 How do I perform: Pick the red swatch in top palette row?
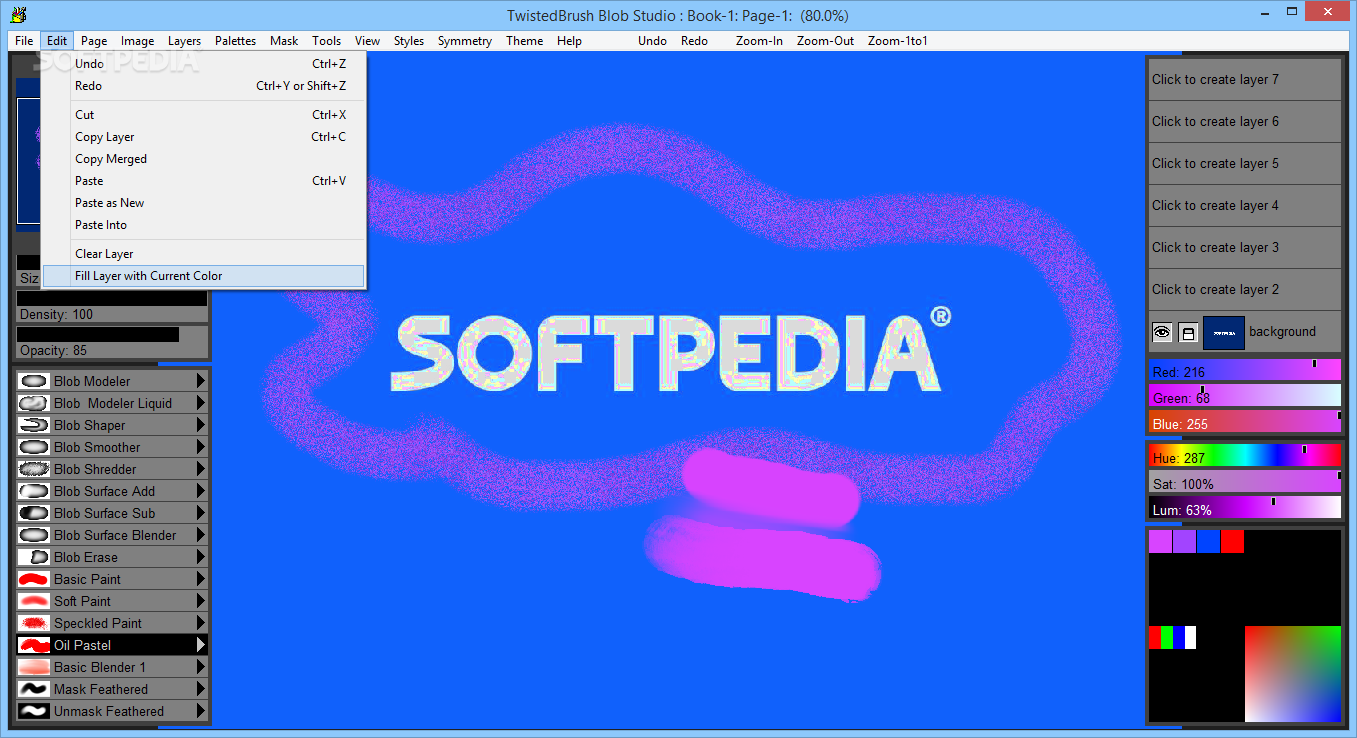pos(1232,541)
